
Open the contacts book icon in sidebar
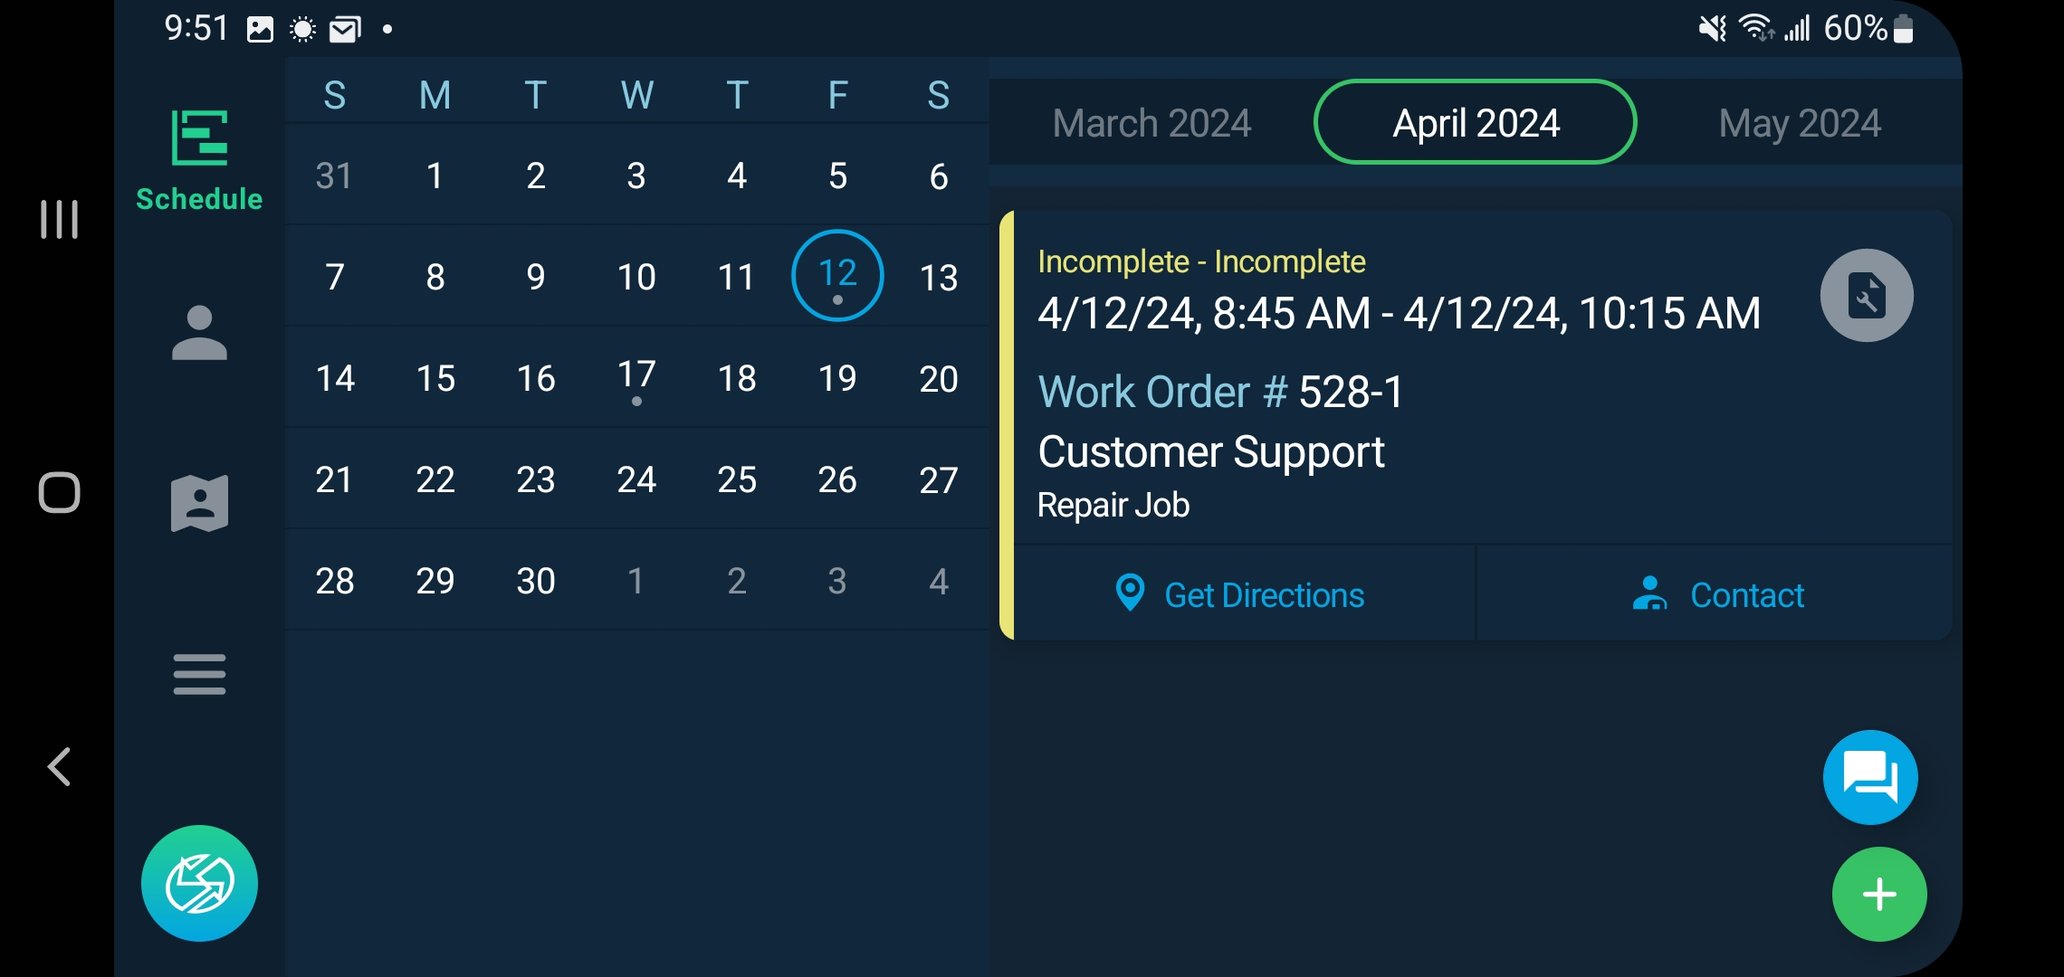tap(199, 502)
